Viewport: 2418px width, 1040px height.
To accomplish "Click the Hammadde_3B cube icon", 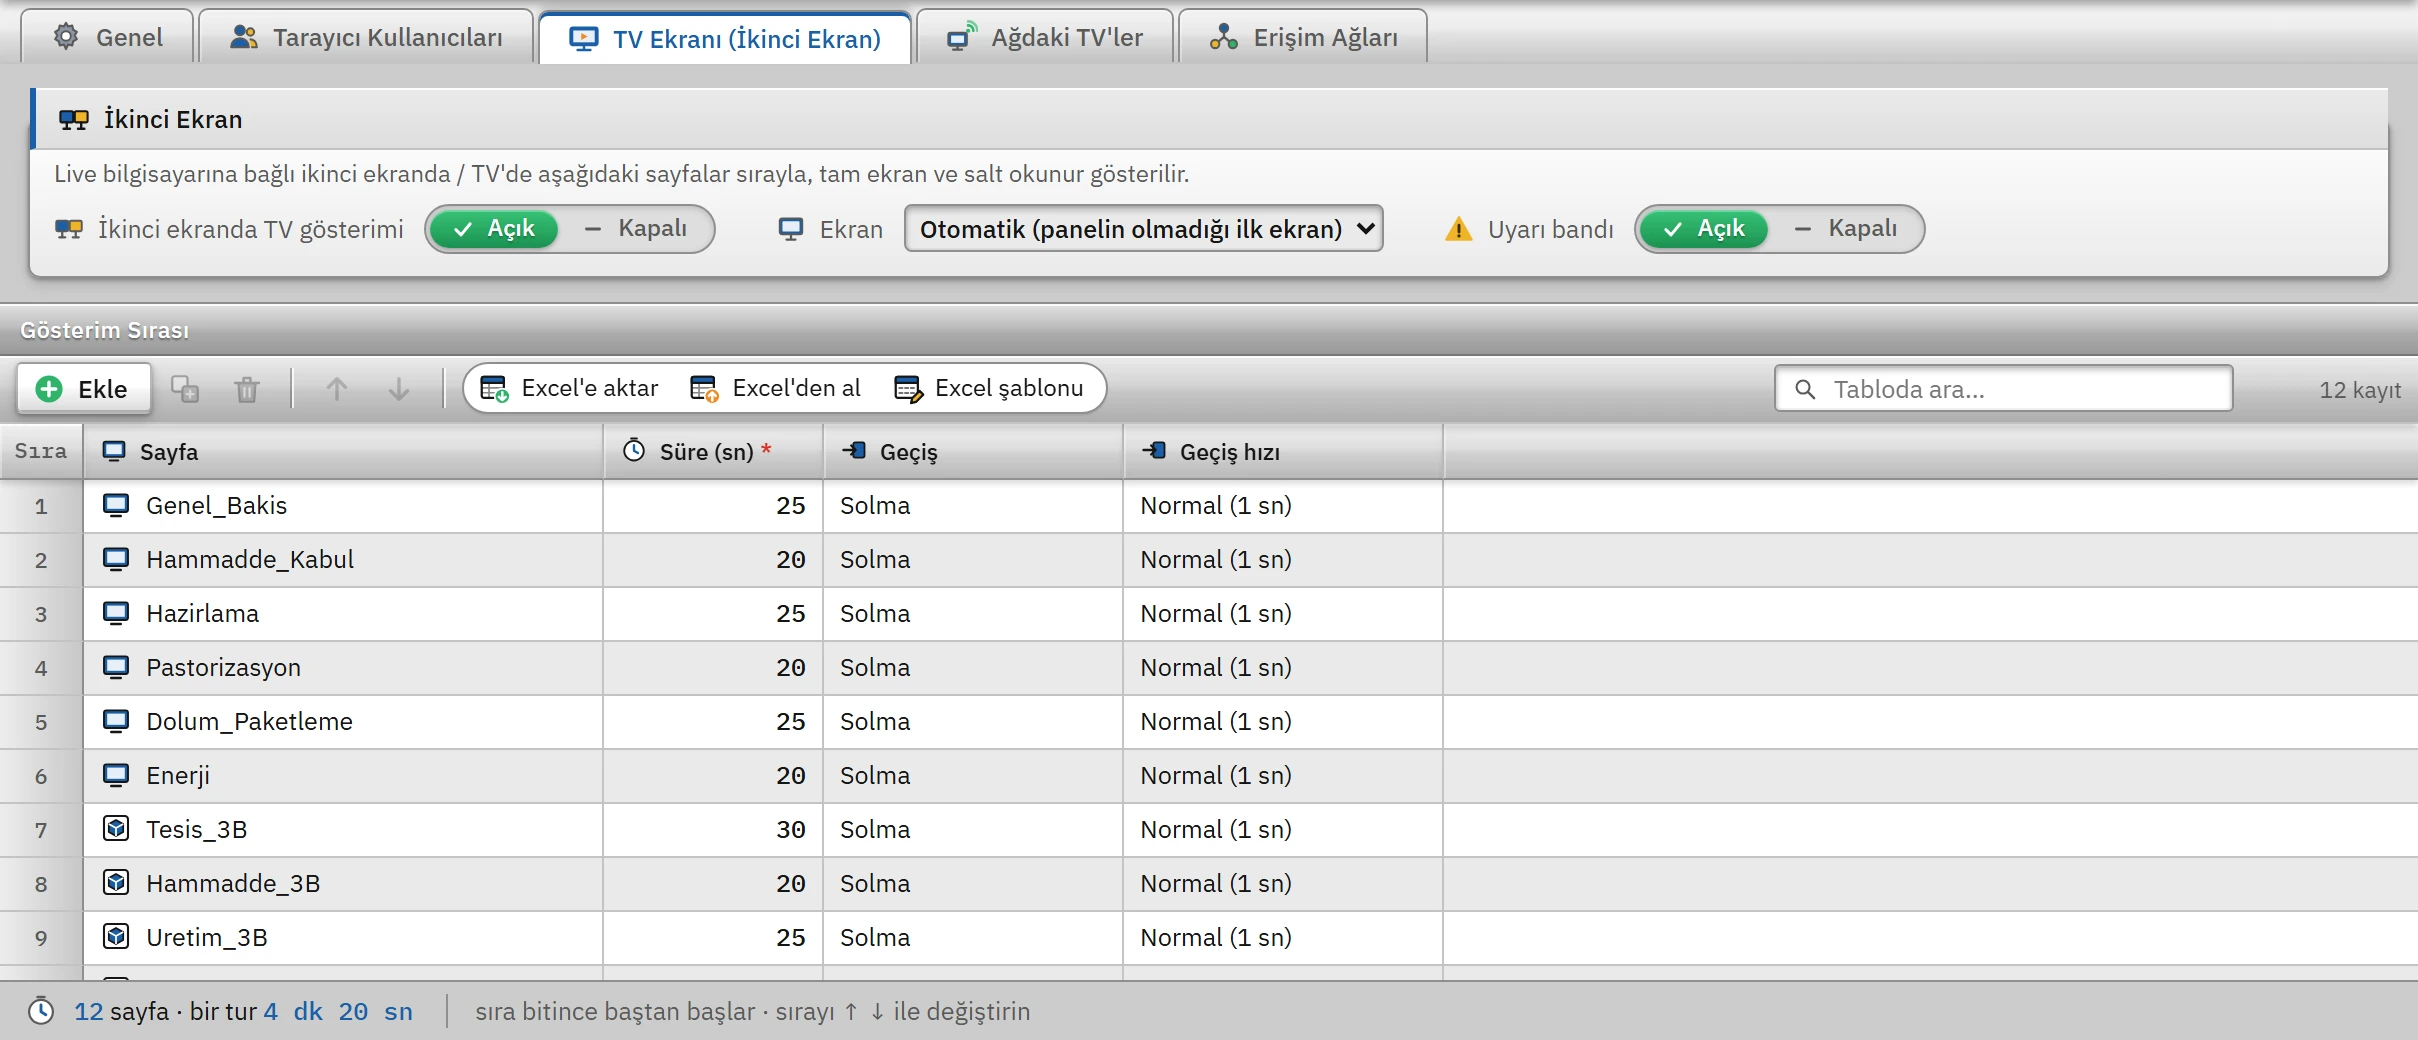I will [x=116, y=883].
